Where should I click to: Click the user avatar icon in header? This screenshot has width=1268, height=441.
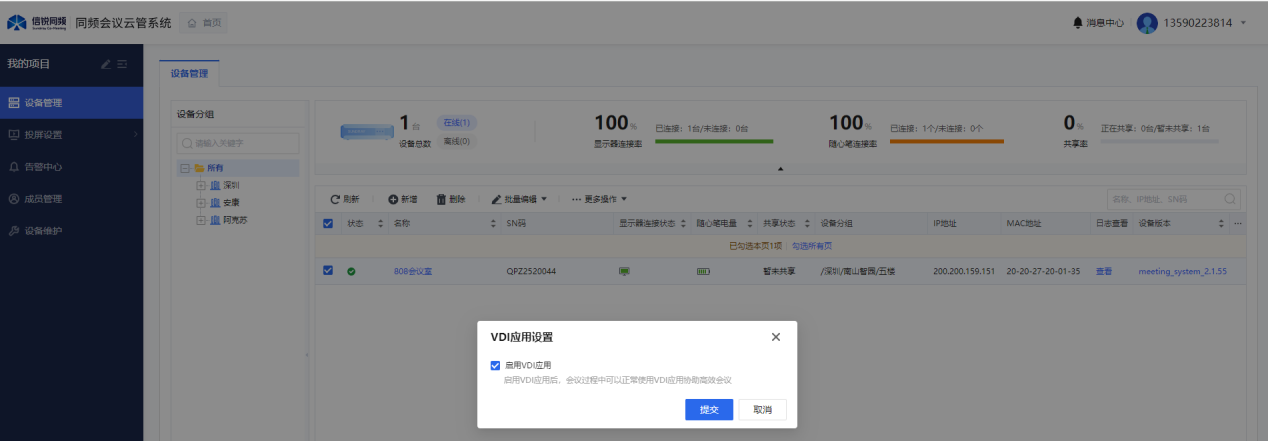(1147, 22)
